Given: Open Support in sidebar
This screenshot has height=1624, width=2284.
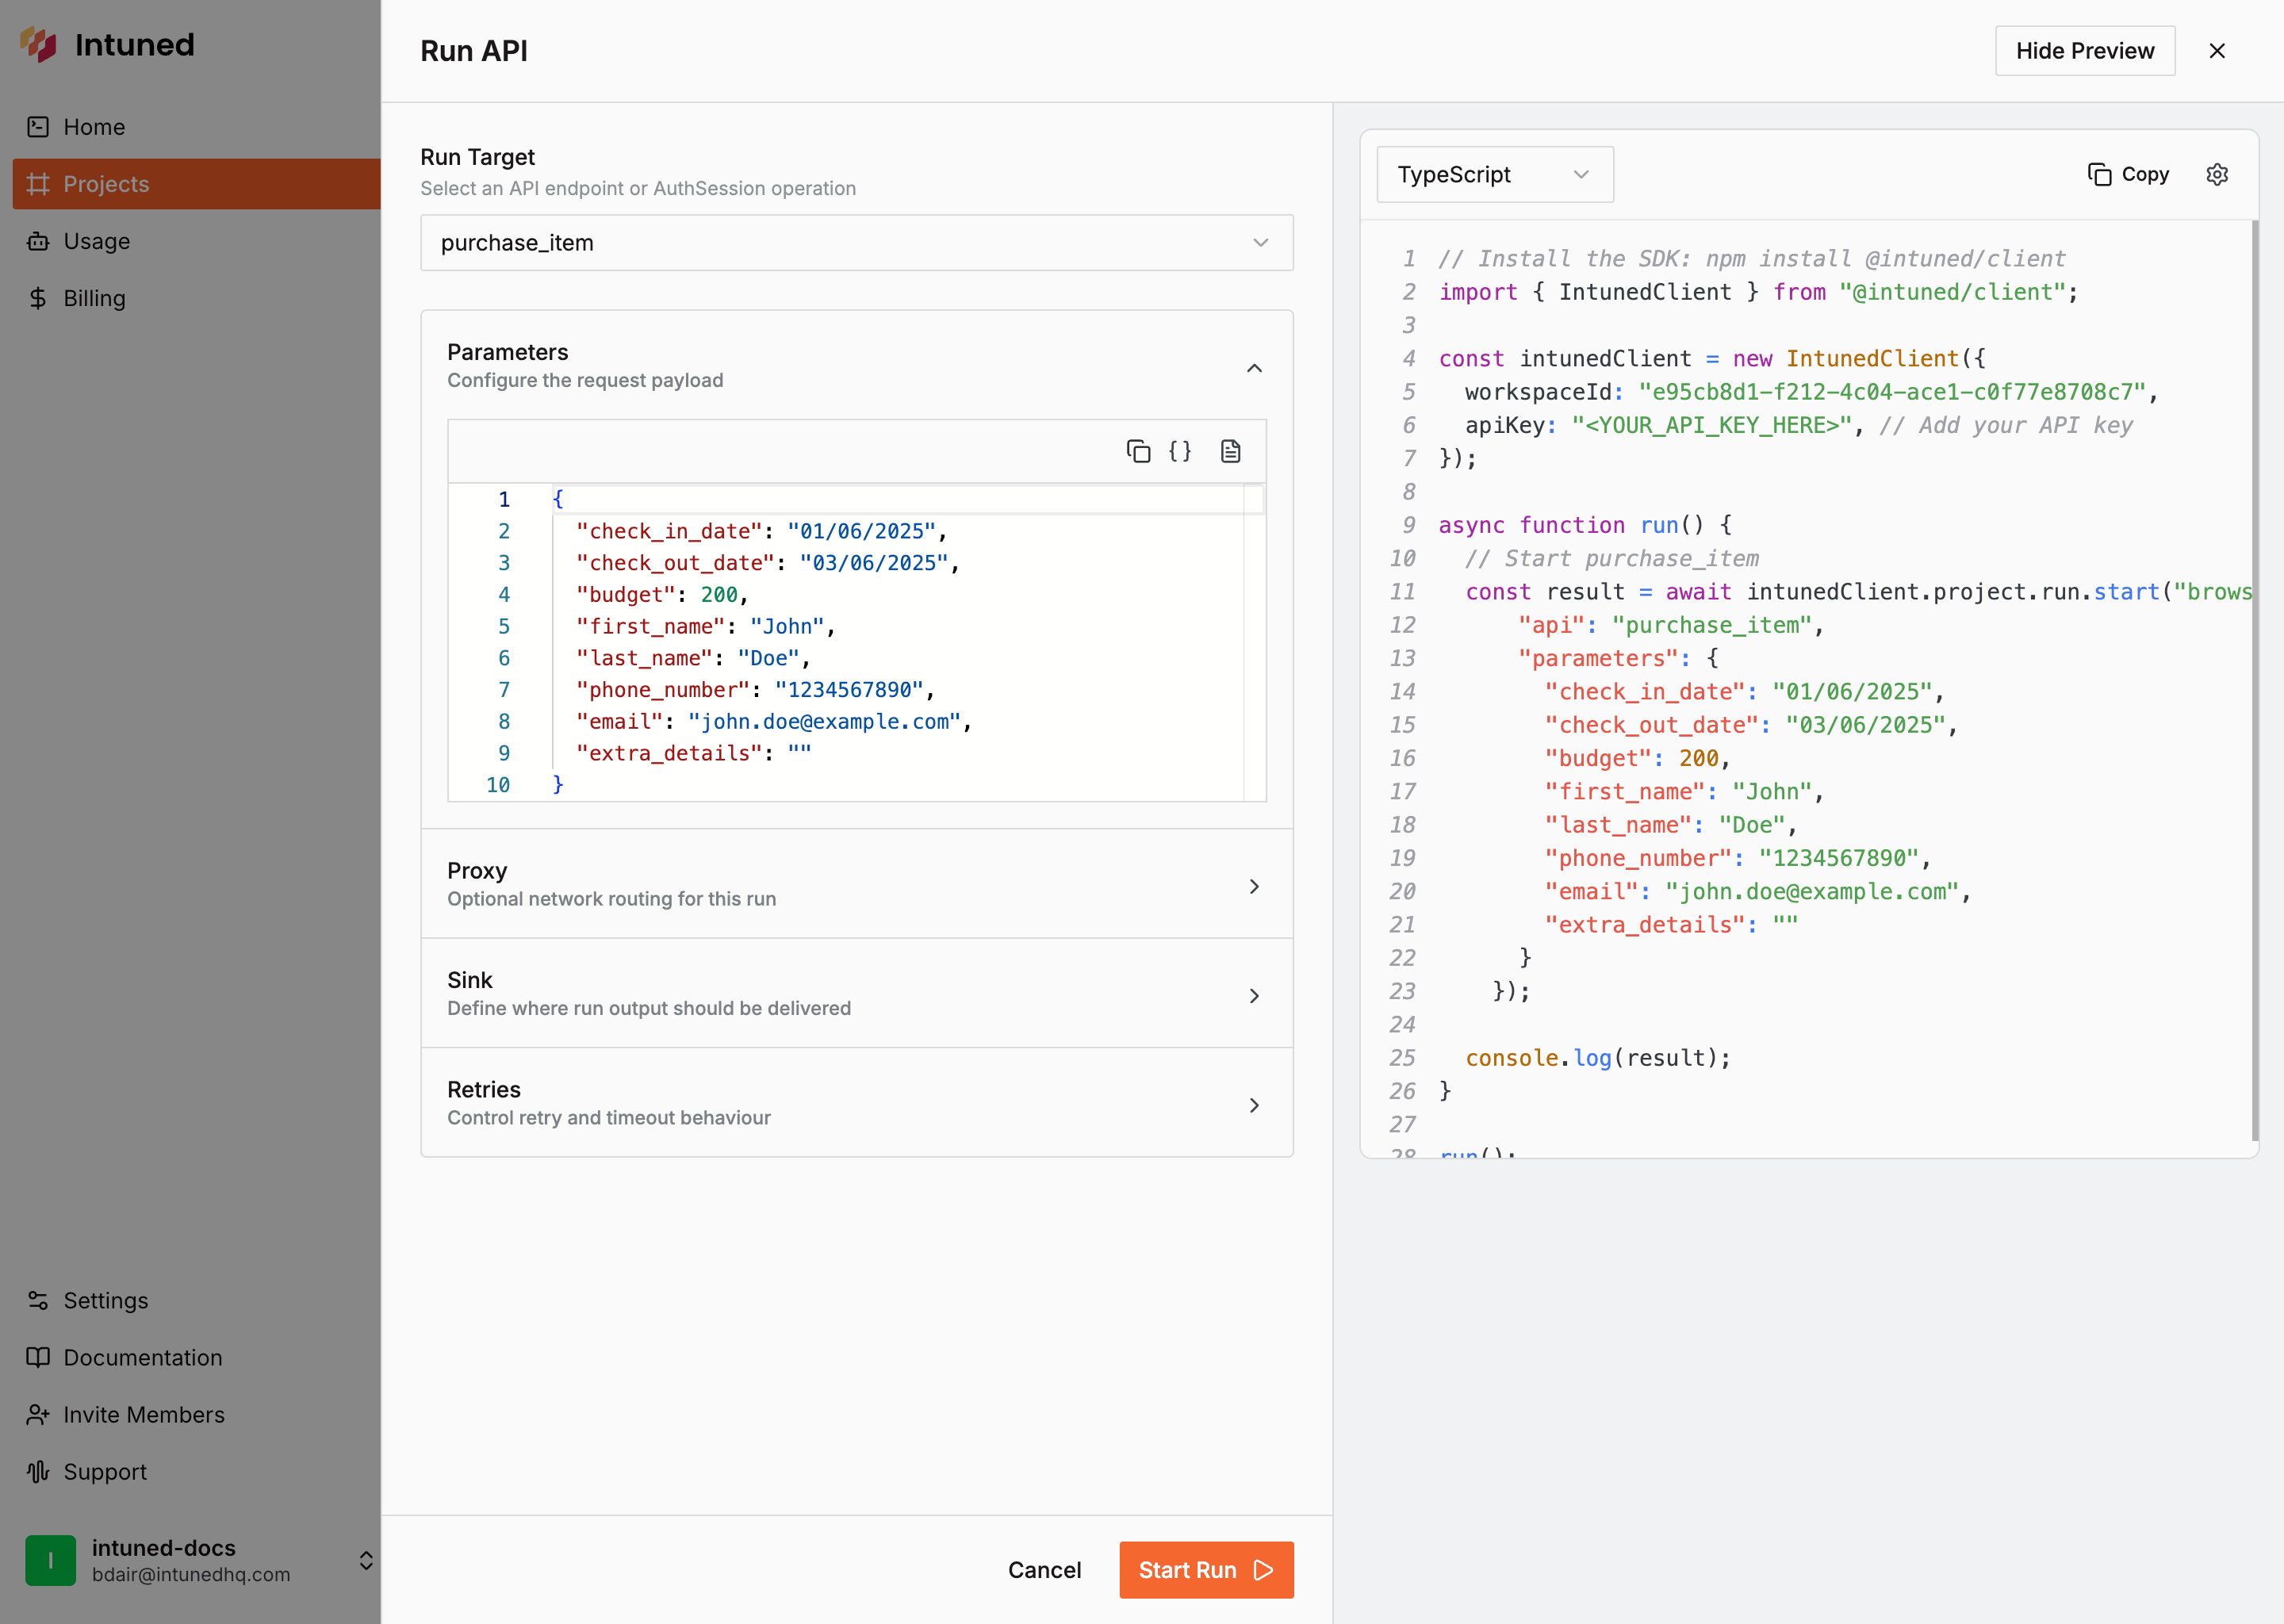Looking at the screenshot, I should 196,1471.
